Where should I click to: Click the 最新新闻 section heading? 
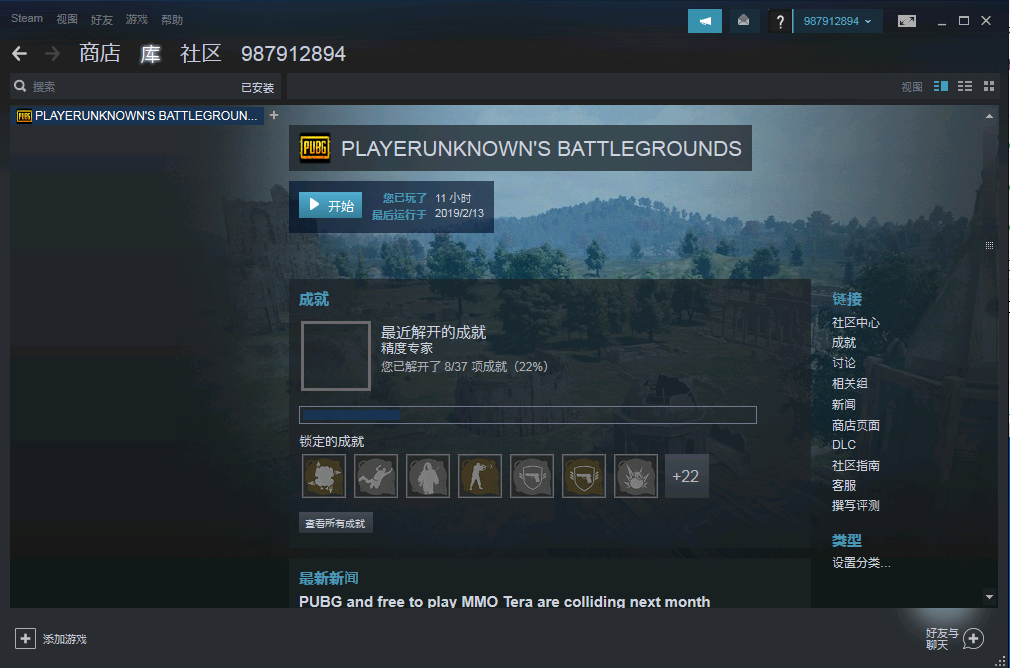329,578
